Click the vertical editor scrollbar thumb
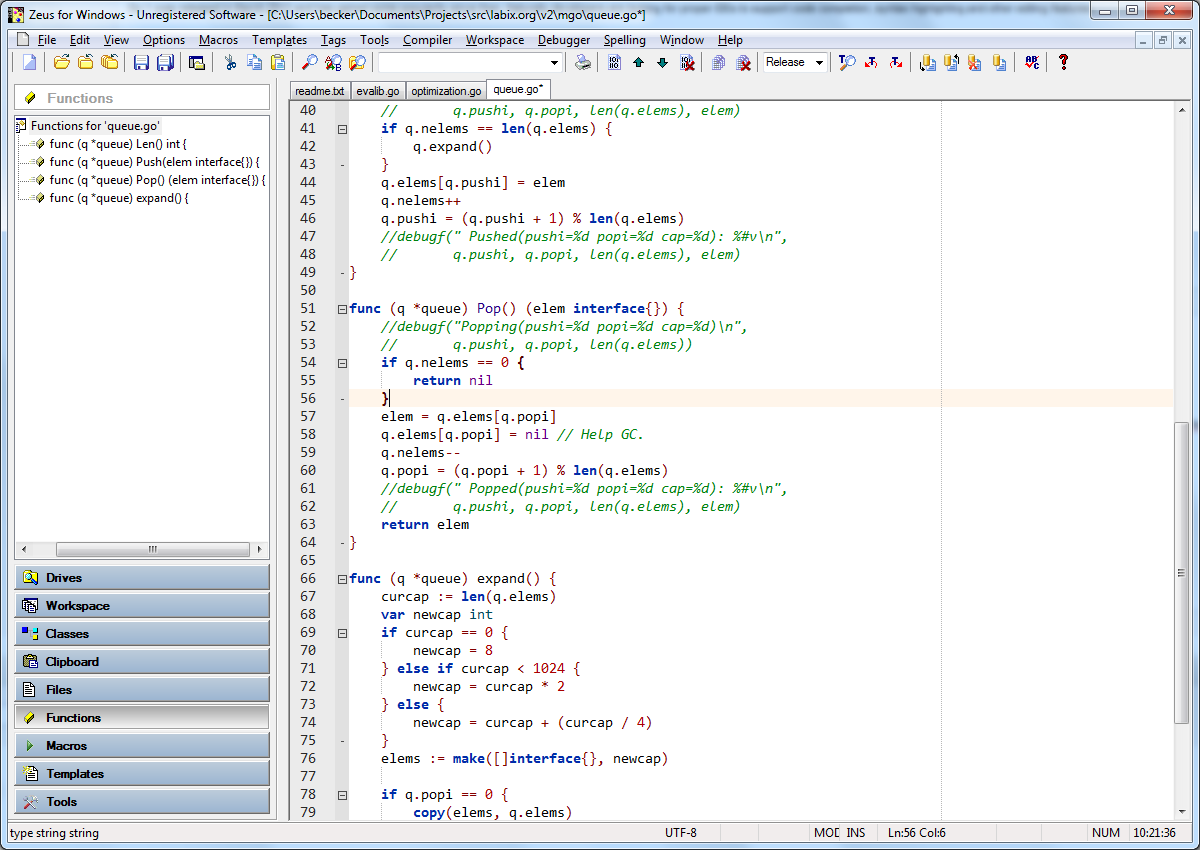The image size is (1200, 850). pos(1182,570)
